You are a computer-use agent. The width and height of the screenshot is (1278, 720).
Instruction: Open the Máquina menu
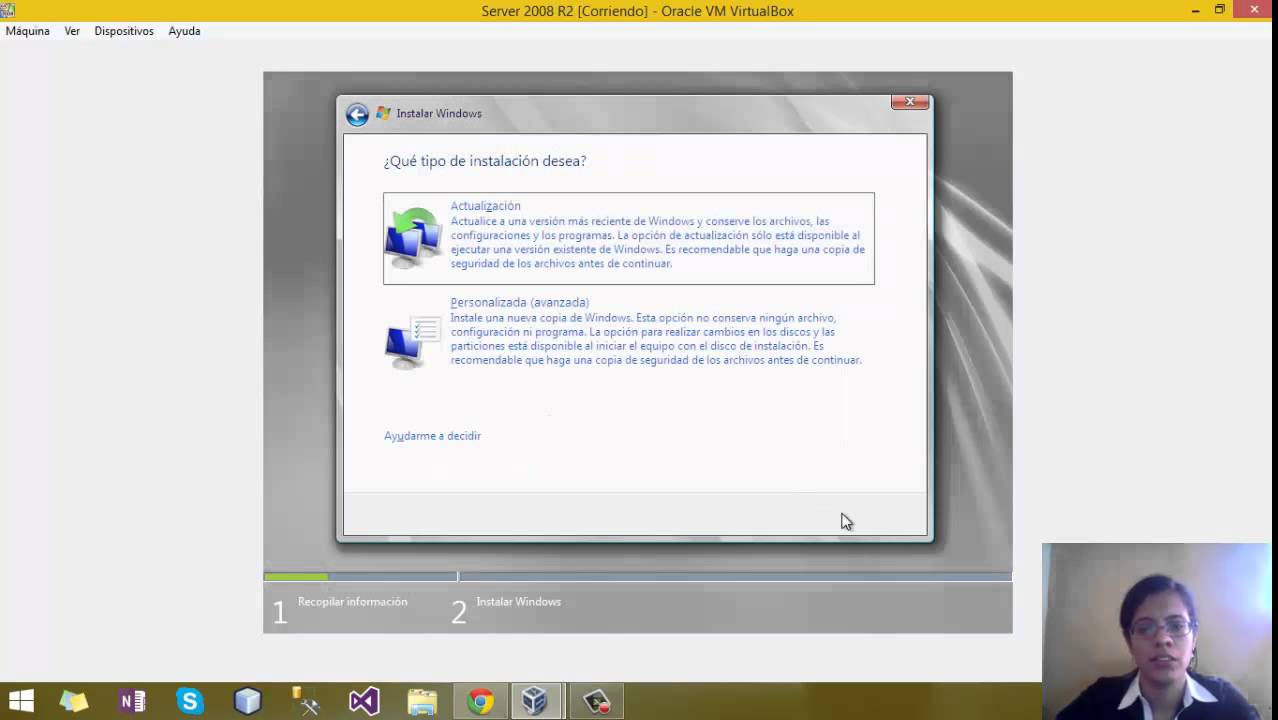tap(28, 31)
